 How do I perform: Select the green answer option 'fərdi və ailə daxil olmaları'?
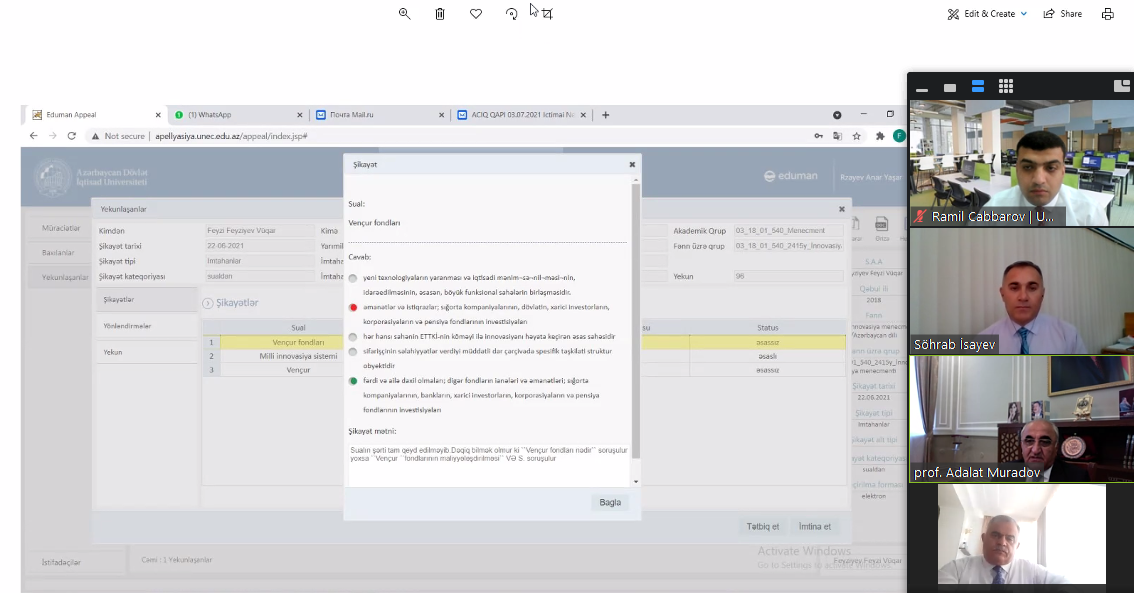pyautogui.click(x=353, y=381)
